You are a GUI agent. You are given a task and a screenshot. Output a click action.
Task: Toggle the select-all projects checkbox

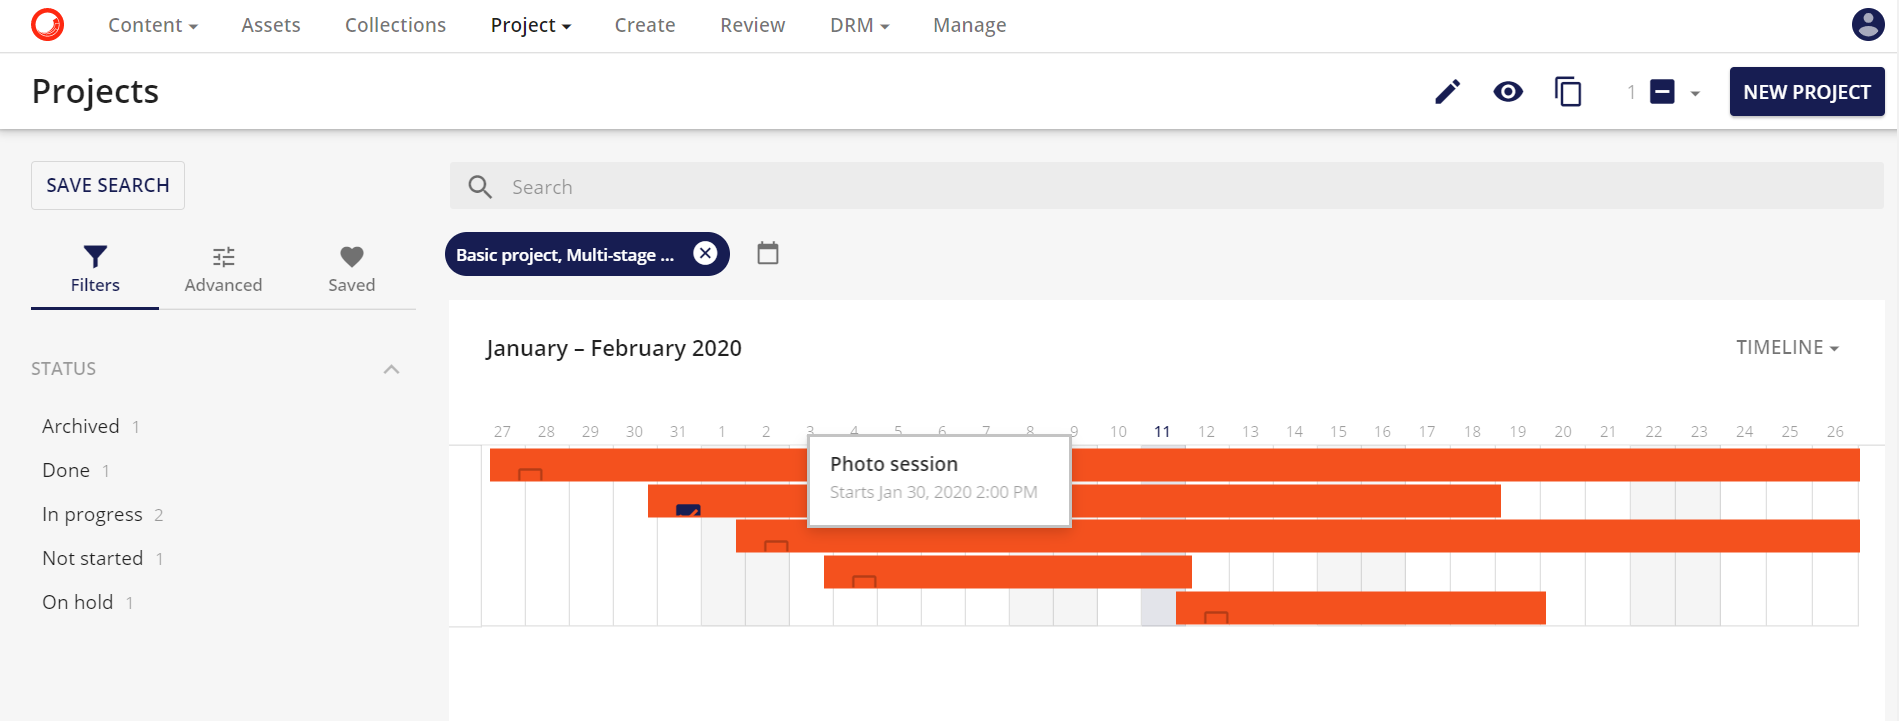pyautogui.click(x=1661, y=91)
